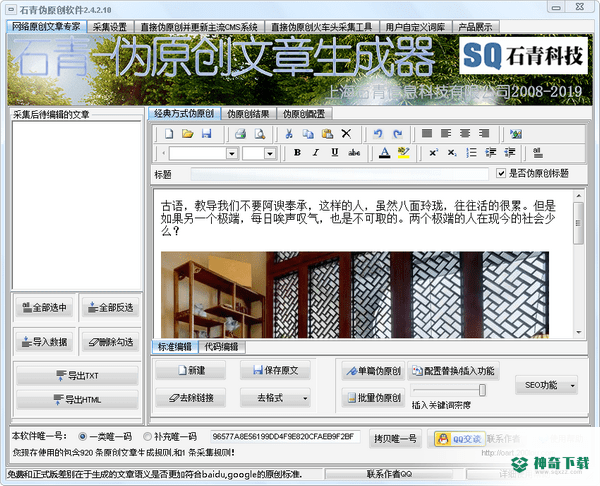600x486 pixels.
Task: Switch to the 代码编辑 tab
Action: point(222,347)
